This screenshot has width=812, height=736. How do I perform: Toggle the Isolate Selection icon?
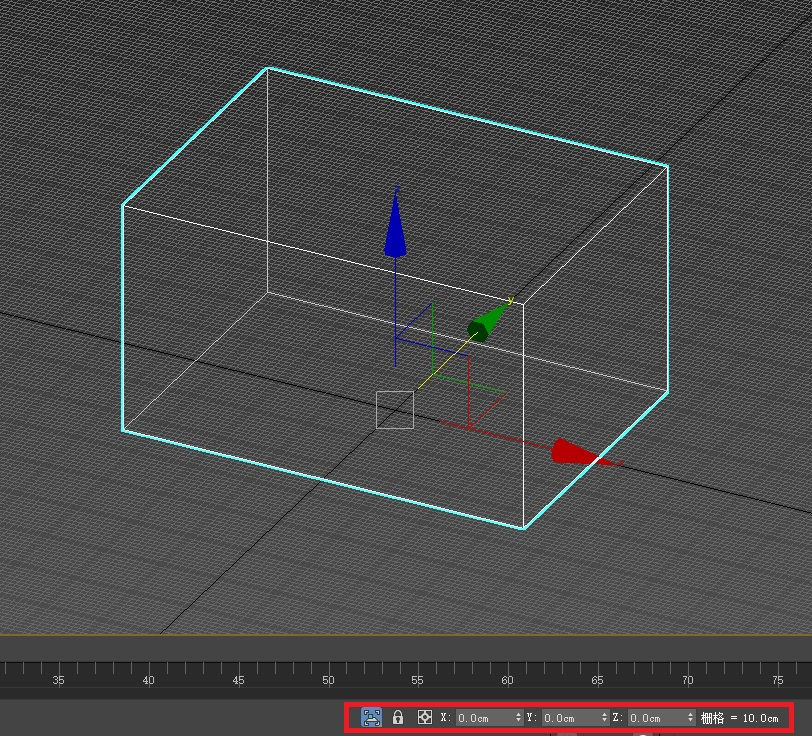371,717
